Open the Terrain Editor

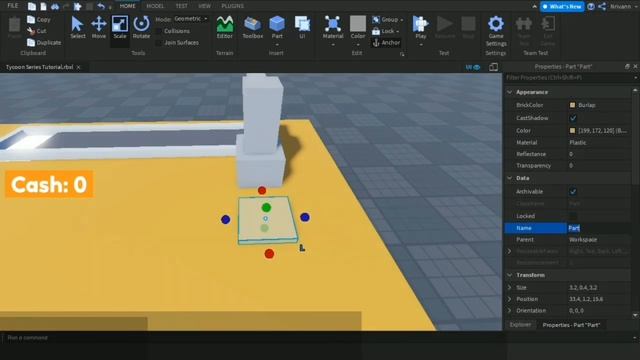click(224, 27)
